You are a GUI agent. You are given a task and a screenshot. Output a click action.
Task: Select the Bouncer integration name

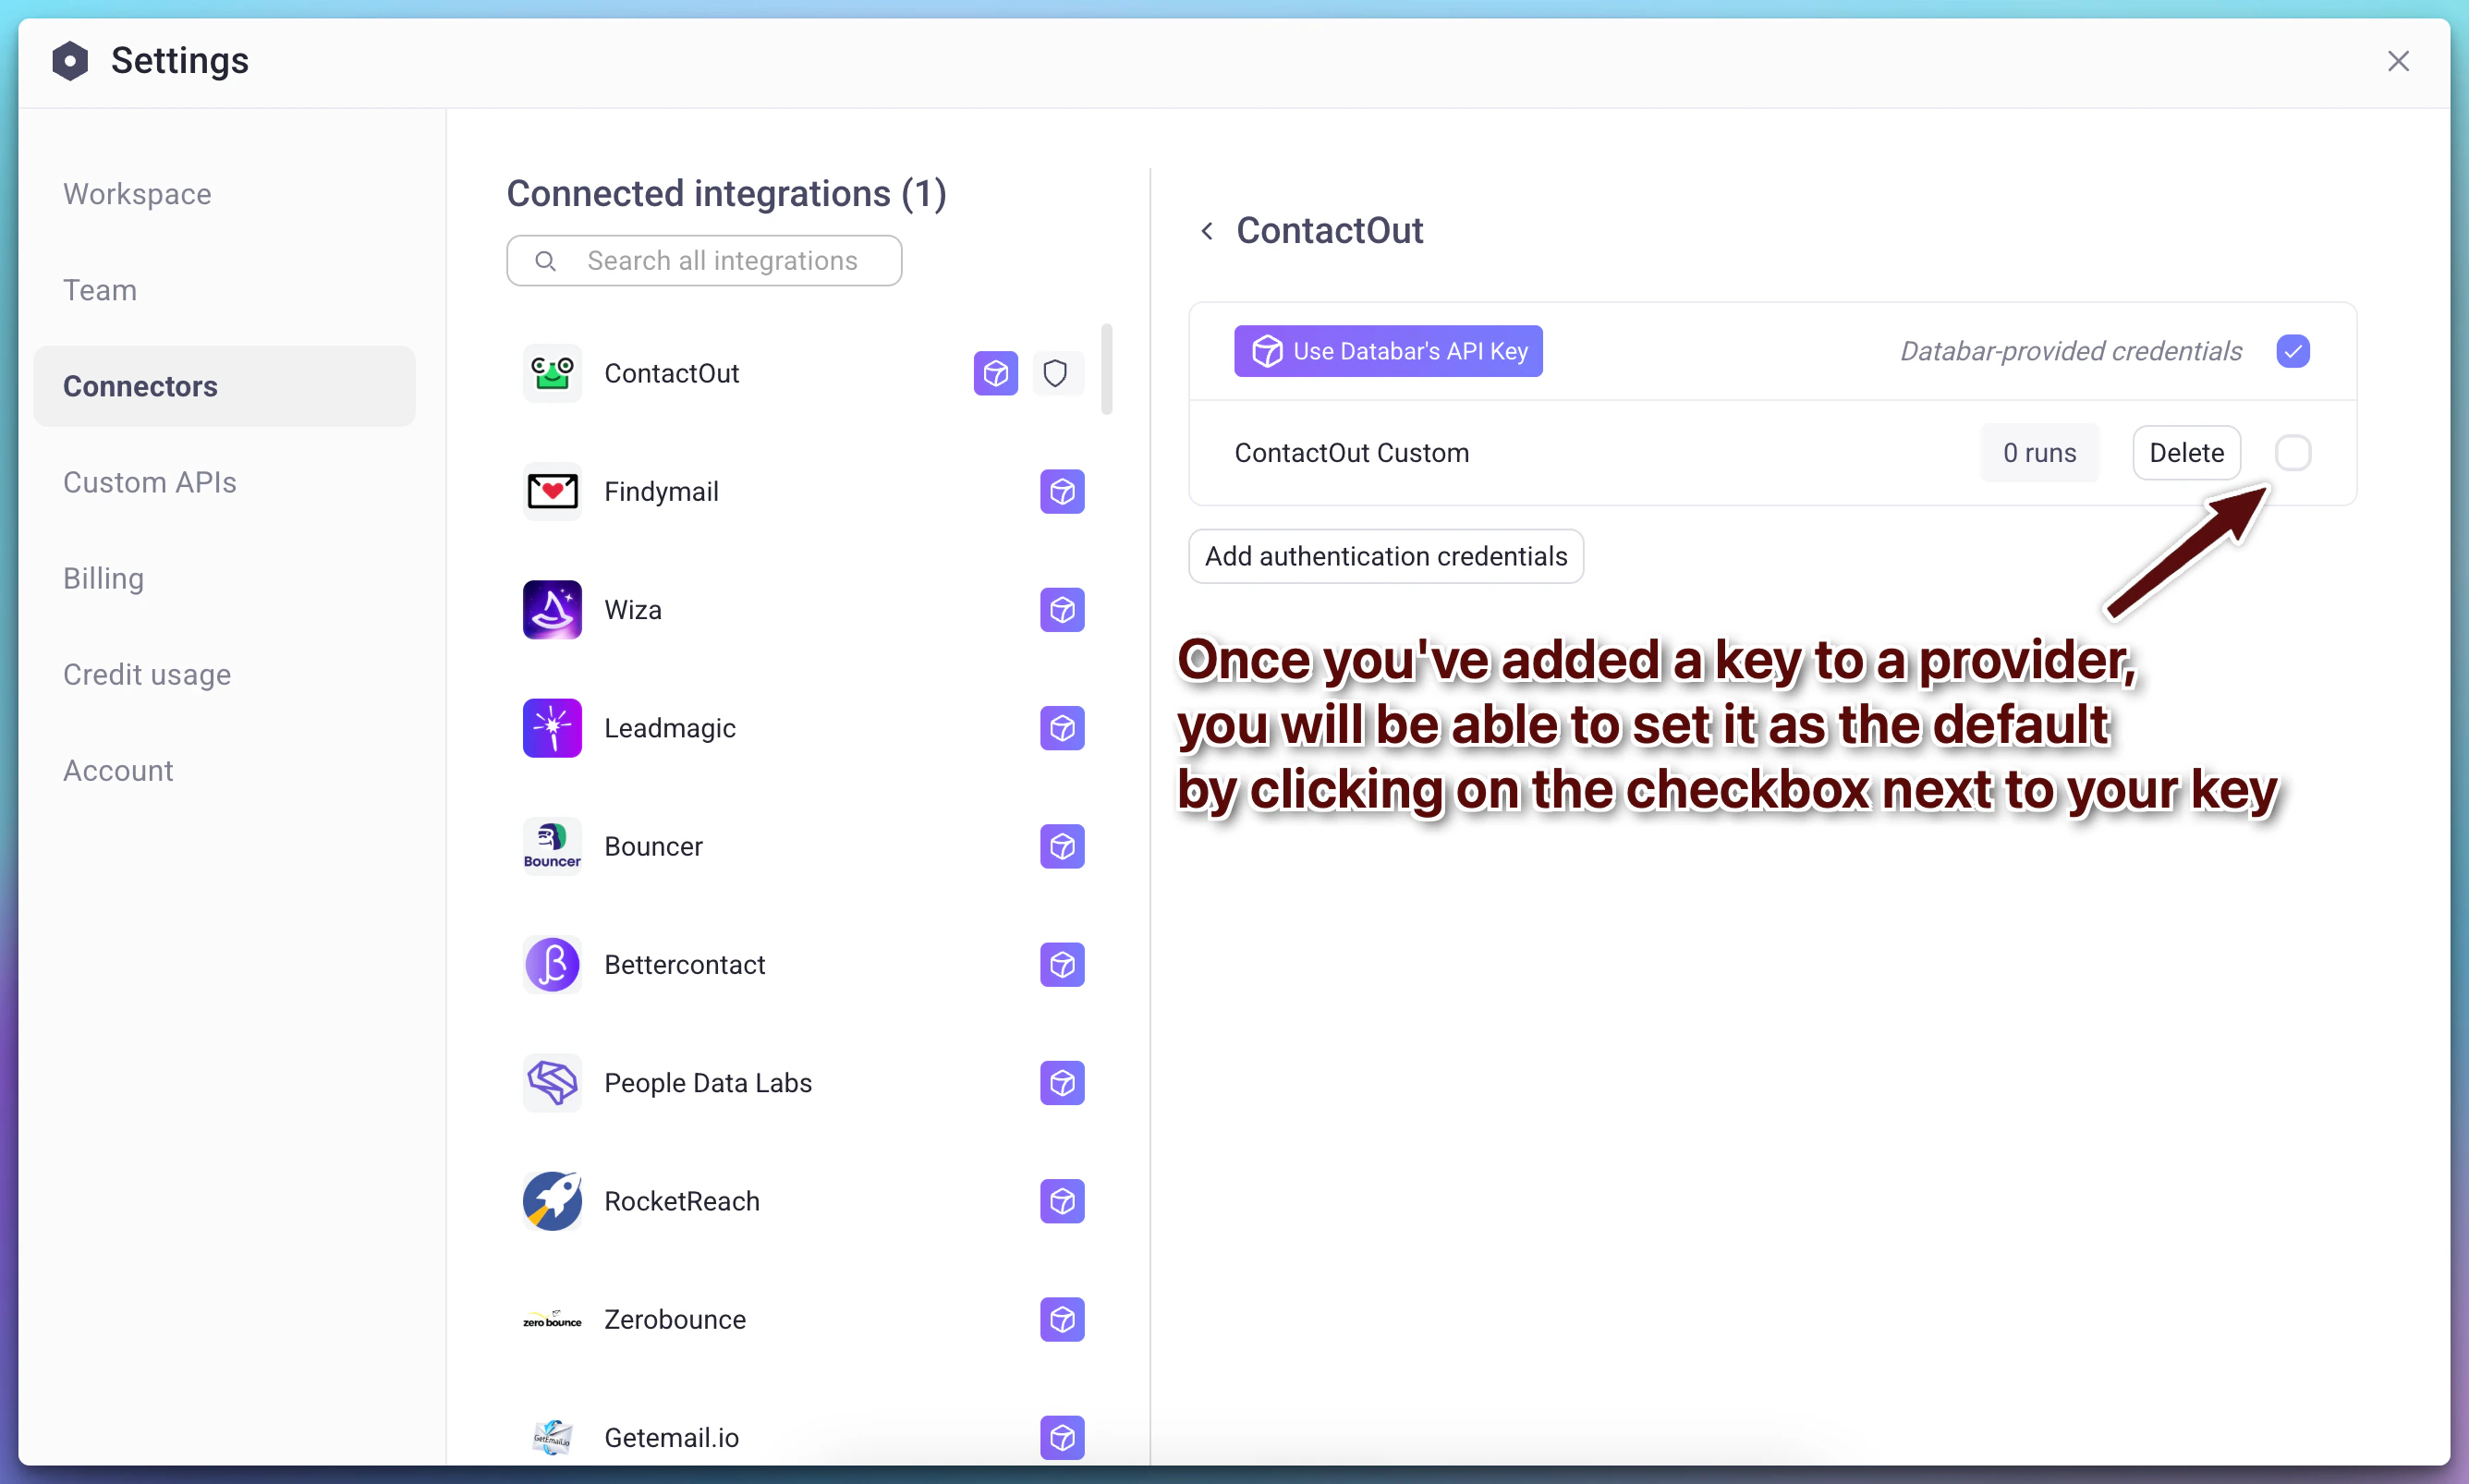click(653, 846)
